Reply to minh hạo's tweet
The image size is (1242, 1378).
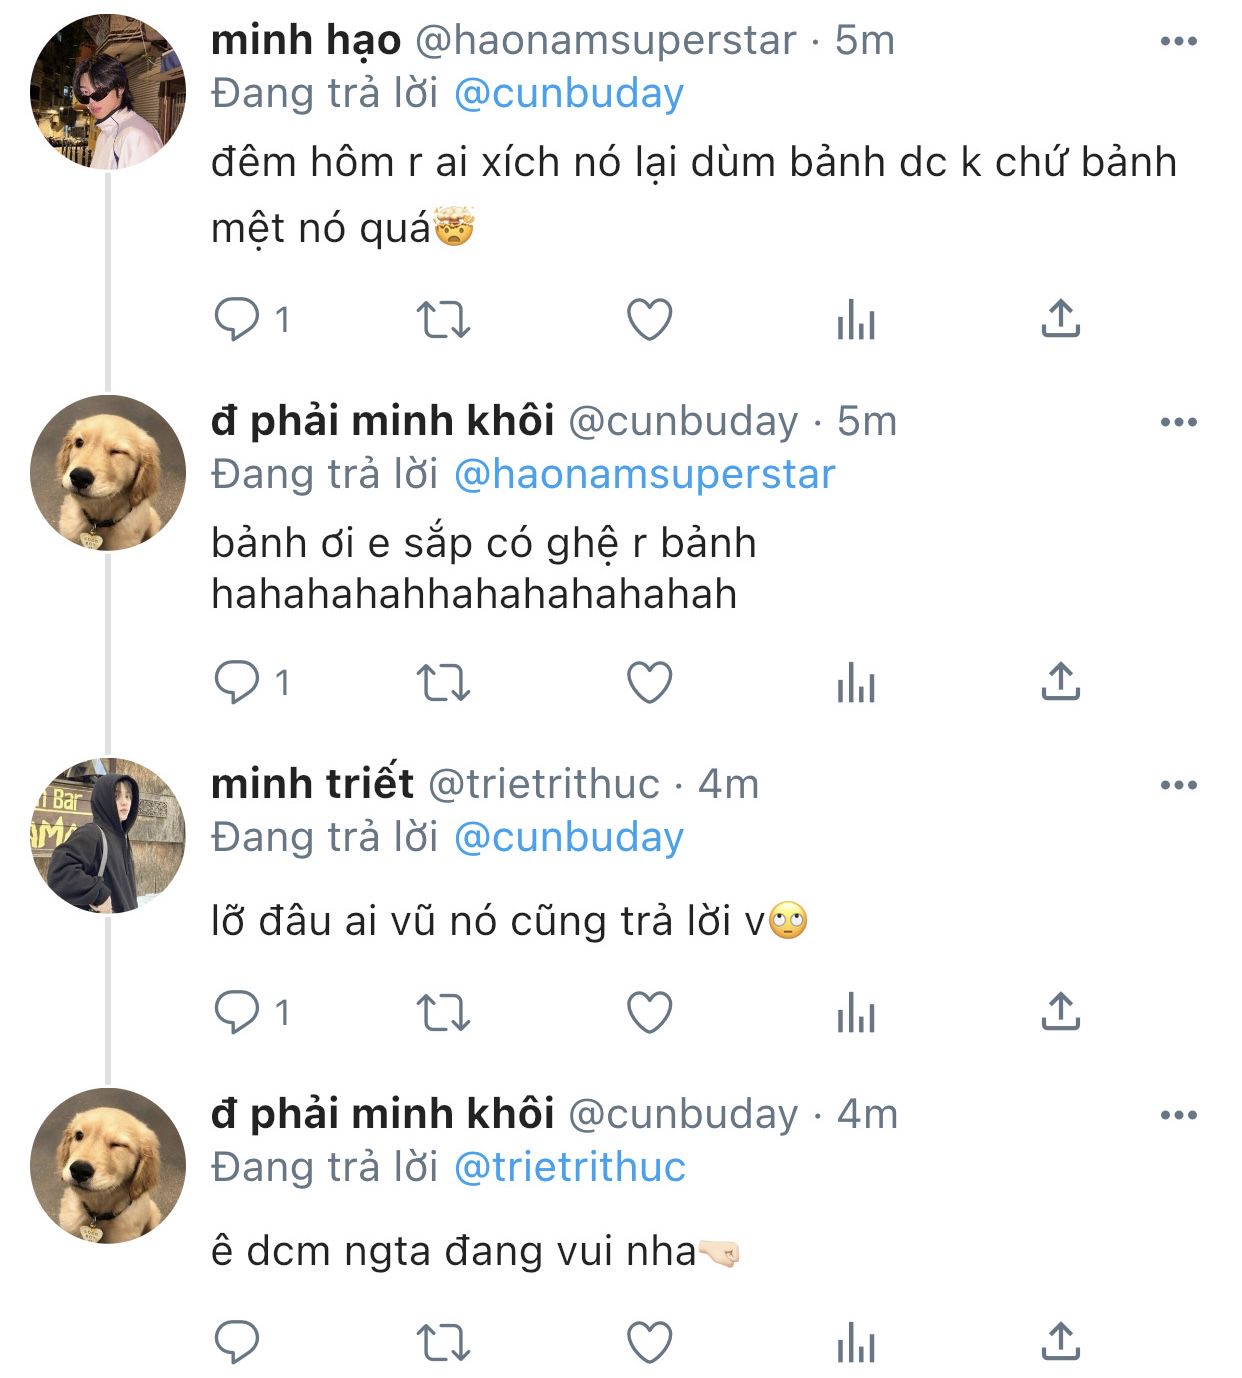click(238, 320)
